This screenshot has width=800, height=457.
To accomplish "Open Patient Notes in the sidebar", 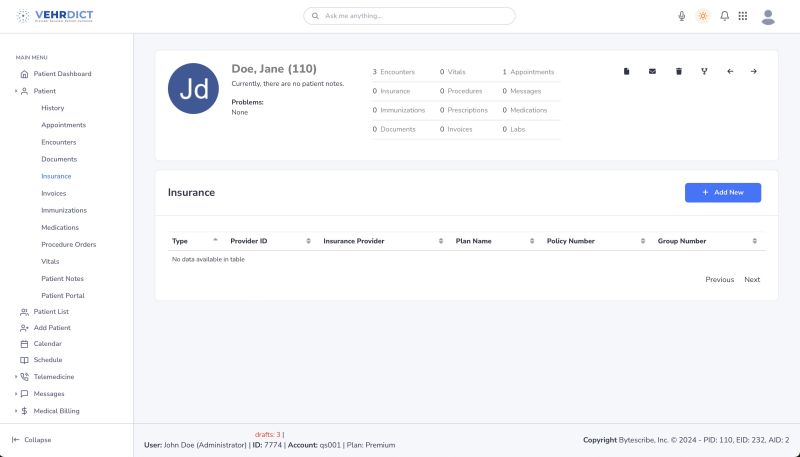I will click(x=62, y=278).
